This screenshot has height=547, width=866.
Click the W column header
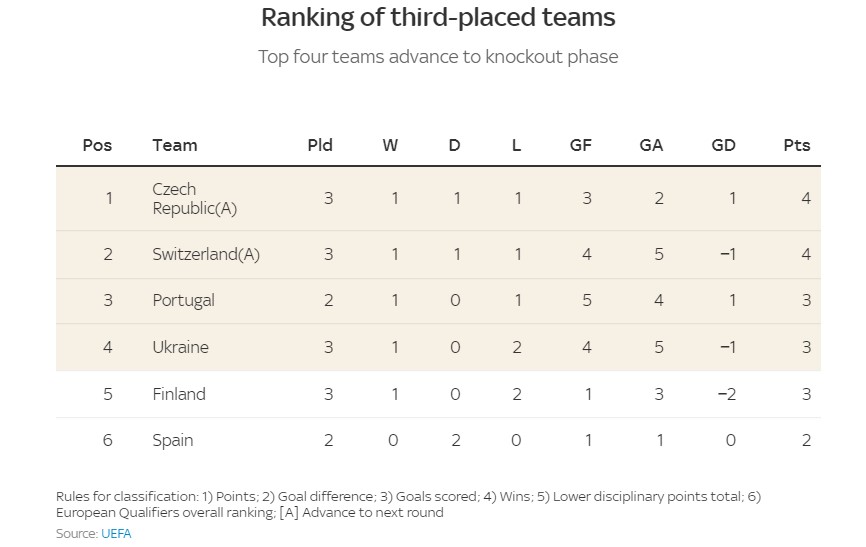coord(390,145)
